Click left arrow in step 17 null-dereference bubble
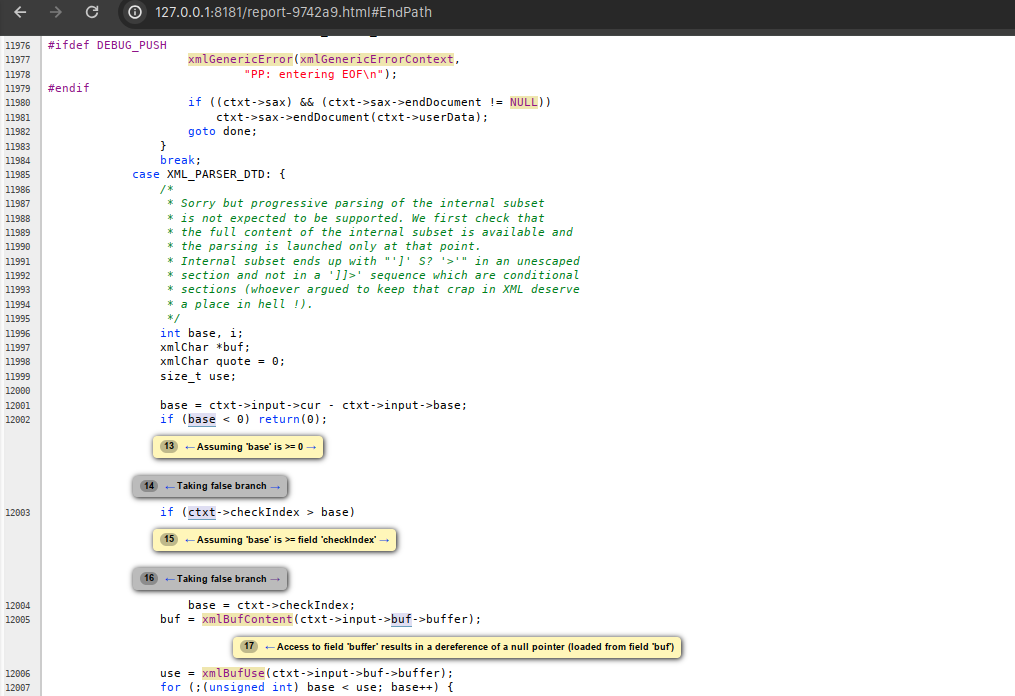 pos(269,647)
